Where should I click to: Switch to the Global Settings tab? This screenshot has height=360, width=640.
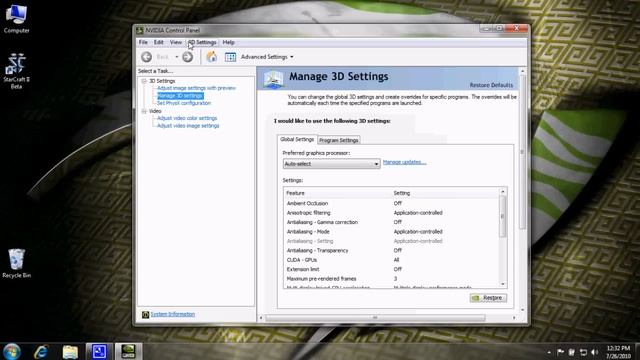tap(297, 140)
